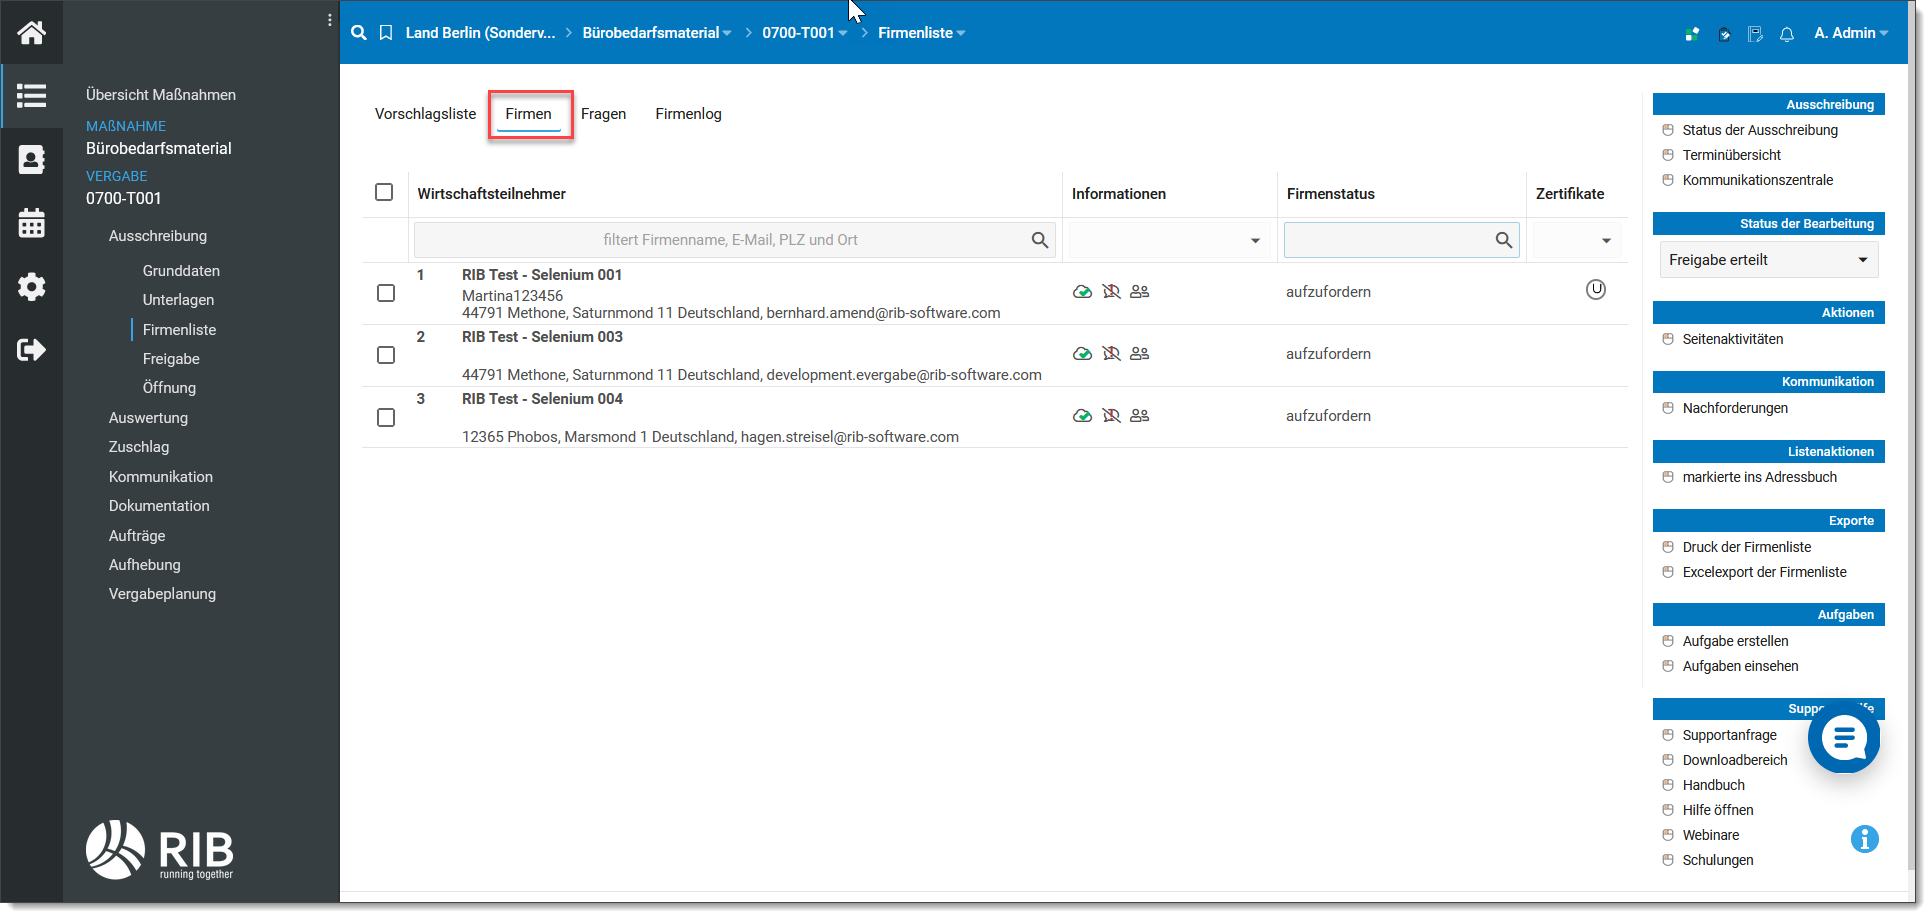Open Grunddaten in the sidebar menu

tap(181, 271)
